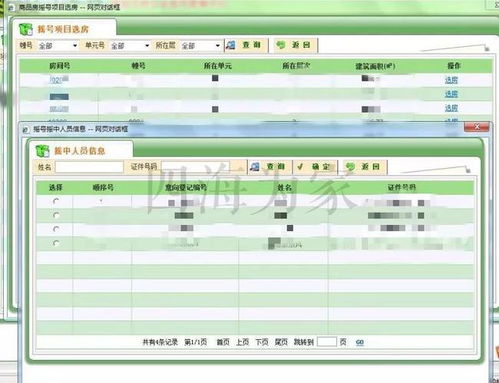Image resolution: width=499 pixels, height=383 pixels.
Task: Click the green box icon beside 摇中人员信息
Action: pyautogui.click(x=42, y=151)
